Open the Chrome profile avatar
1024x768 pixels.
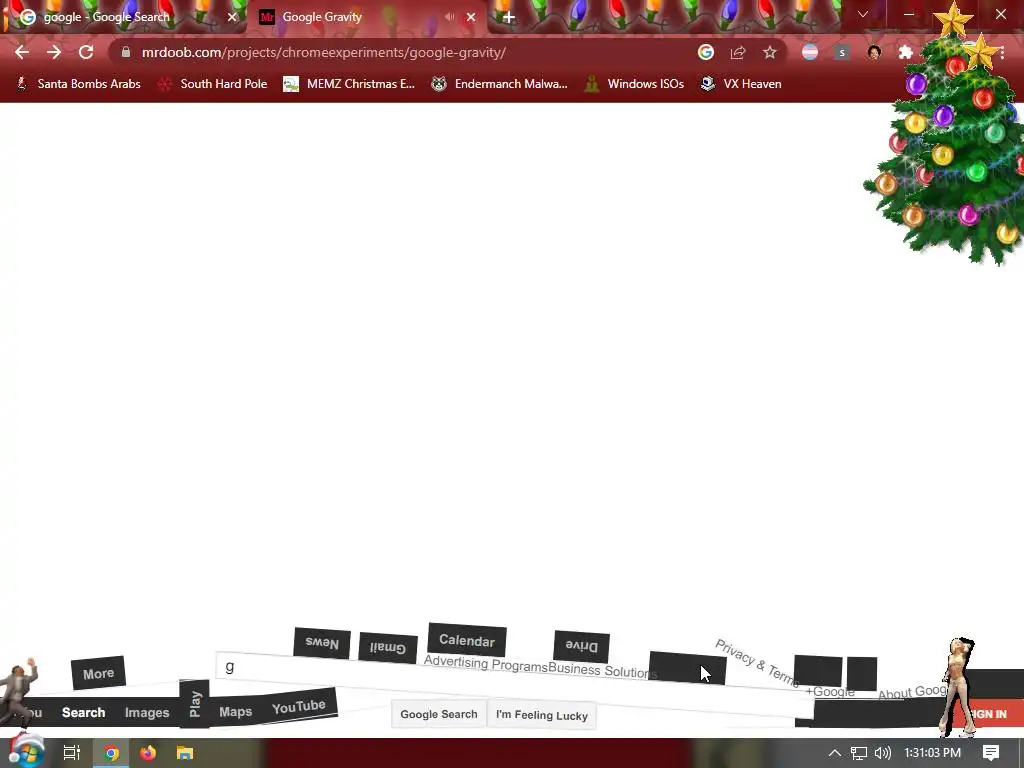[x=874, y=52]
